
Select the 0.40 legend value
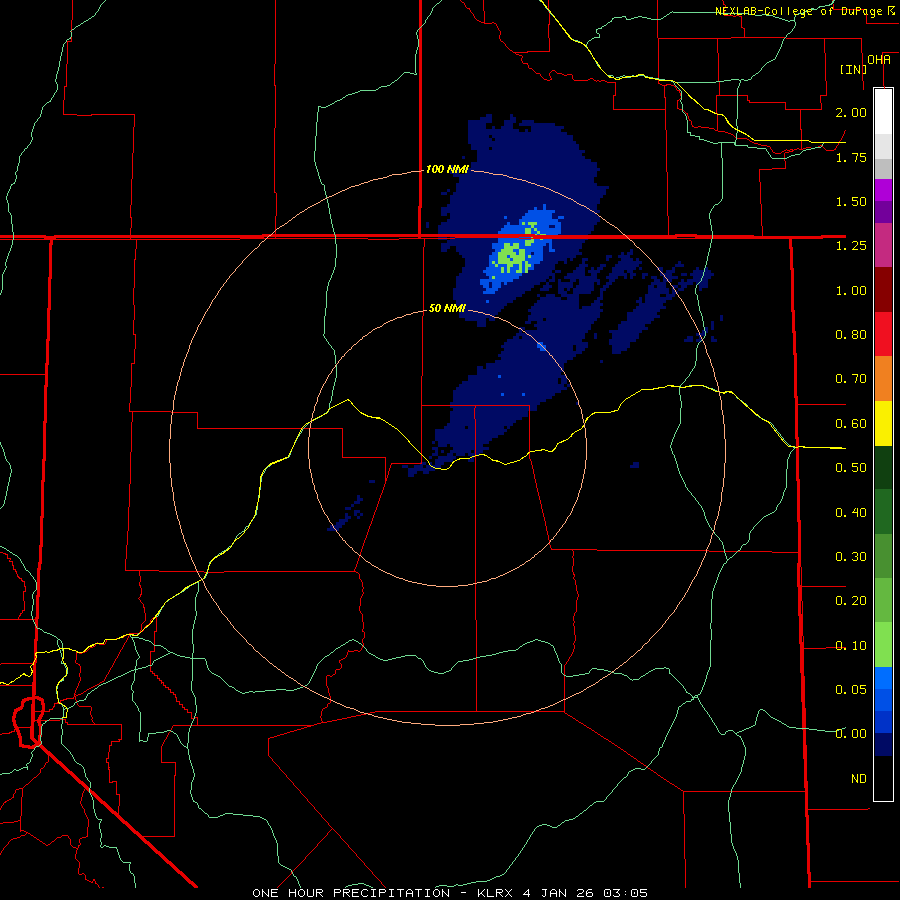tap(851, 513)
